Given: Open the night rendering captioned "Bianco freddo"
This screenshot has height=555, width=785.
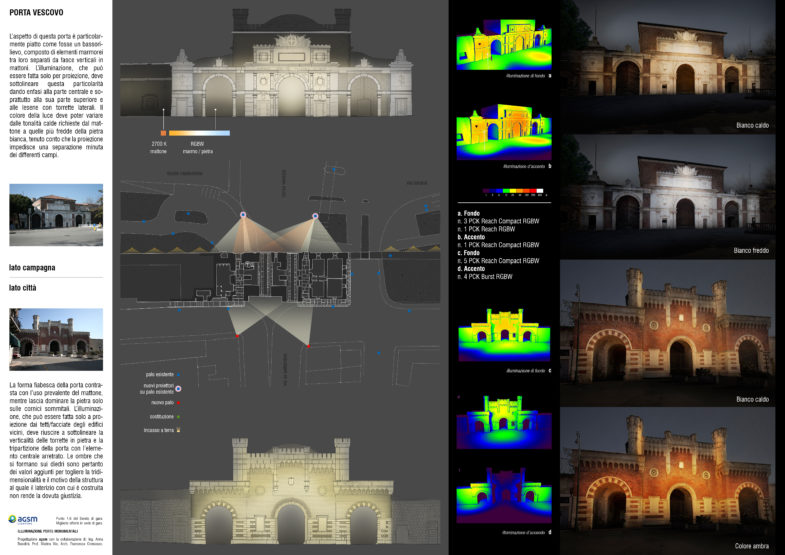Looking at the screenshot, I should pyautogui.click(x=668, y=196).
